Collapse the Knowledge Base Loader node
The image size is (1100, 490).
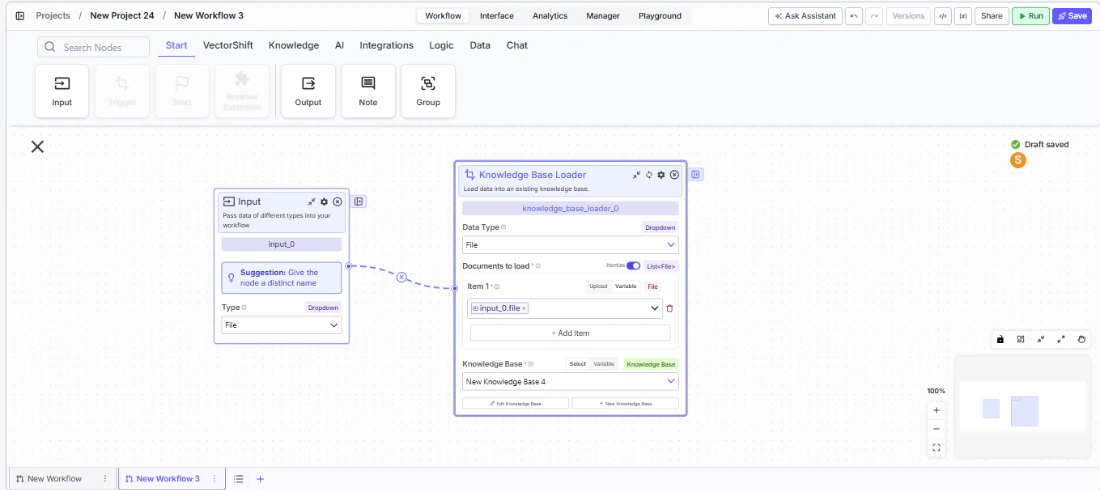tap(636, 175)
